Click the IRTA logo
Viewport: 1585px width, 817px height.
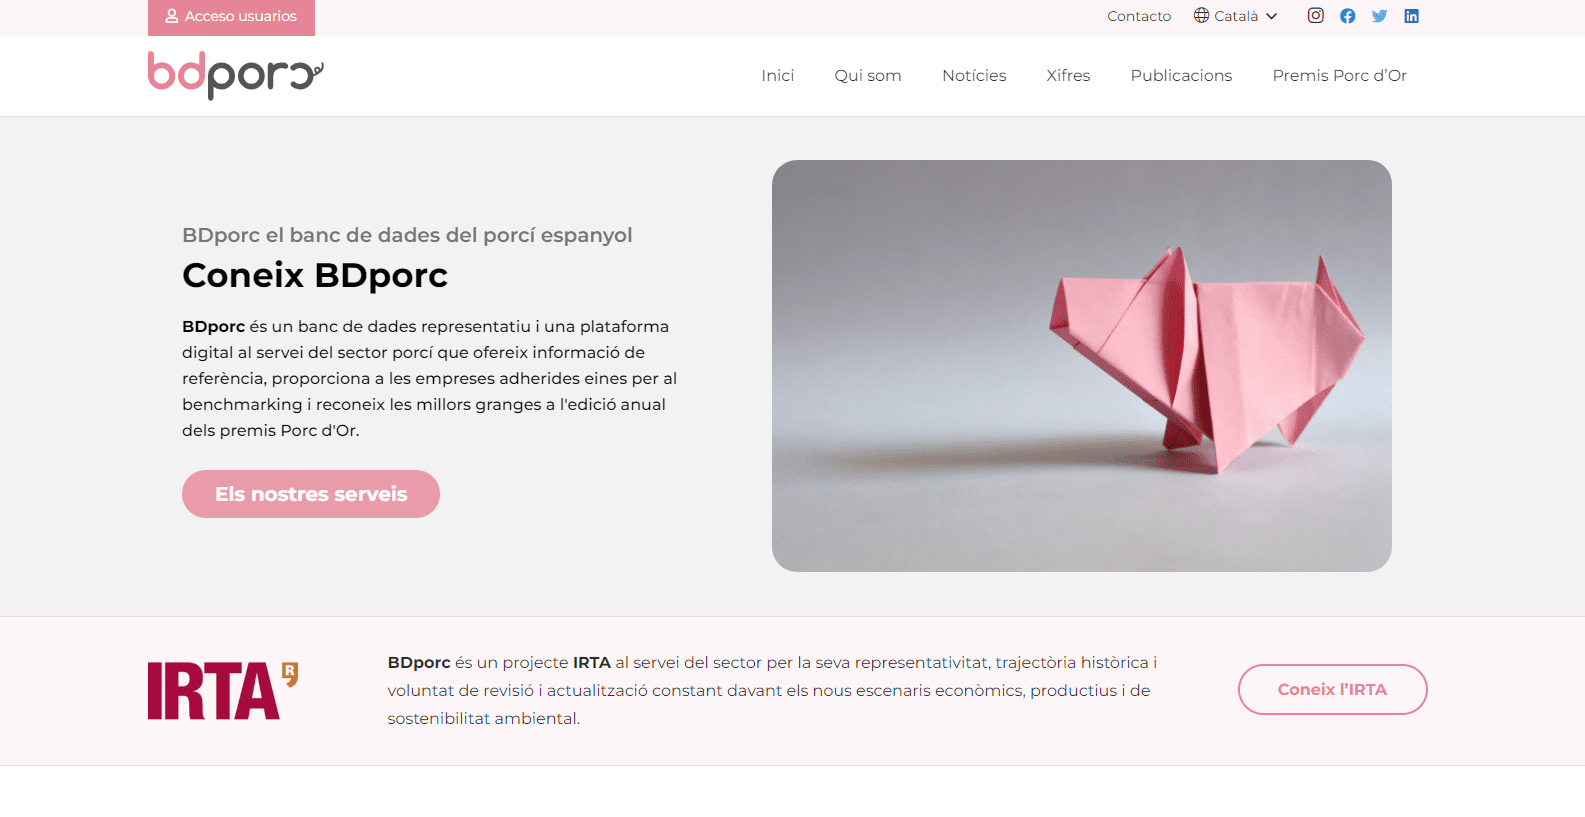point(223,691)
